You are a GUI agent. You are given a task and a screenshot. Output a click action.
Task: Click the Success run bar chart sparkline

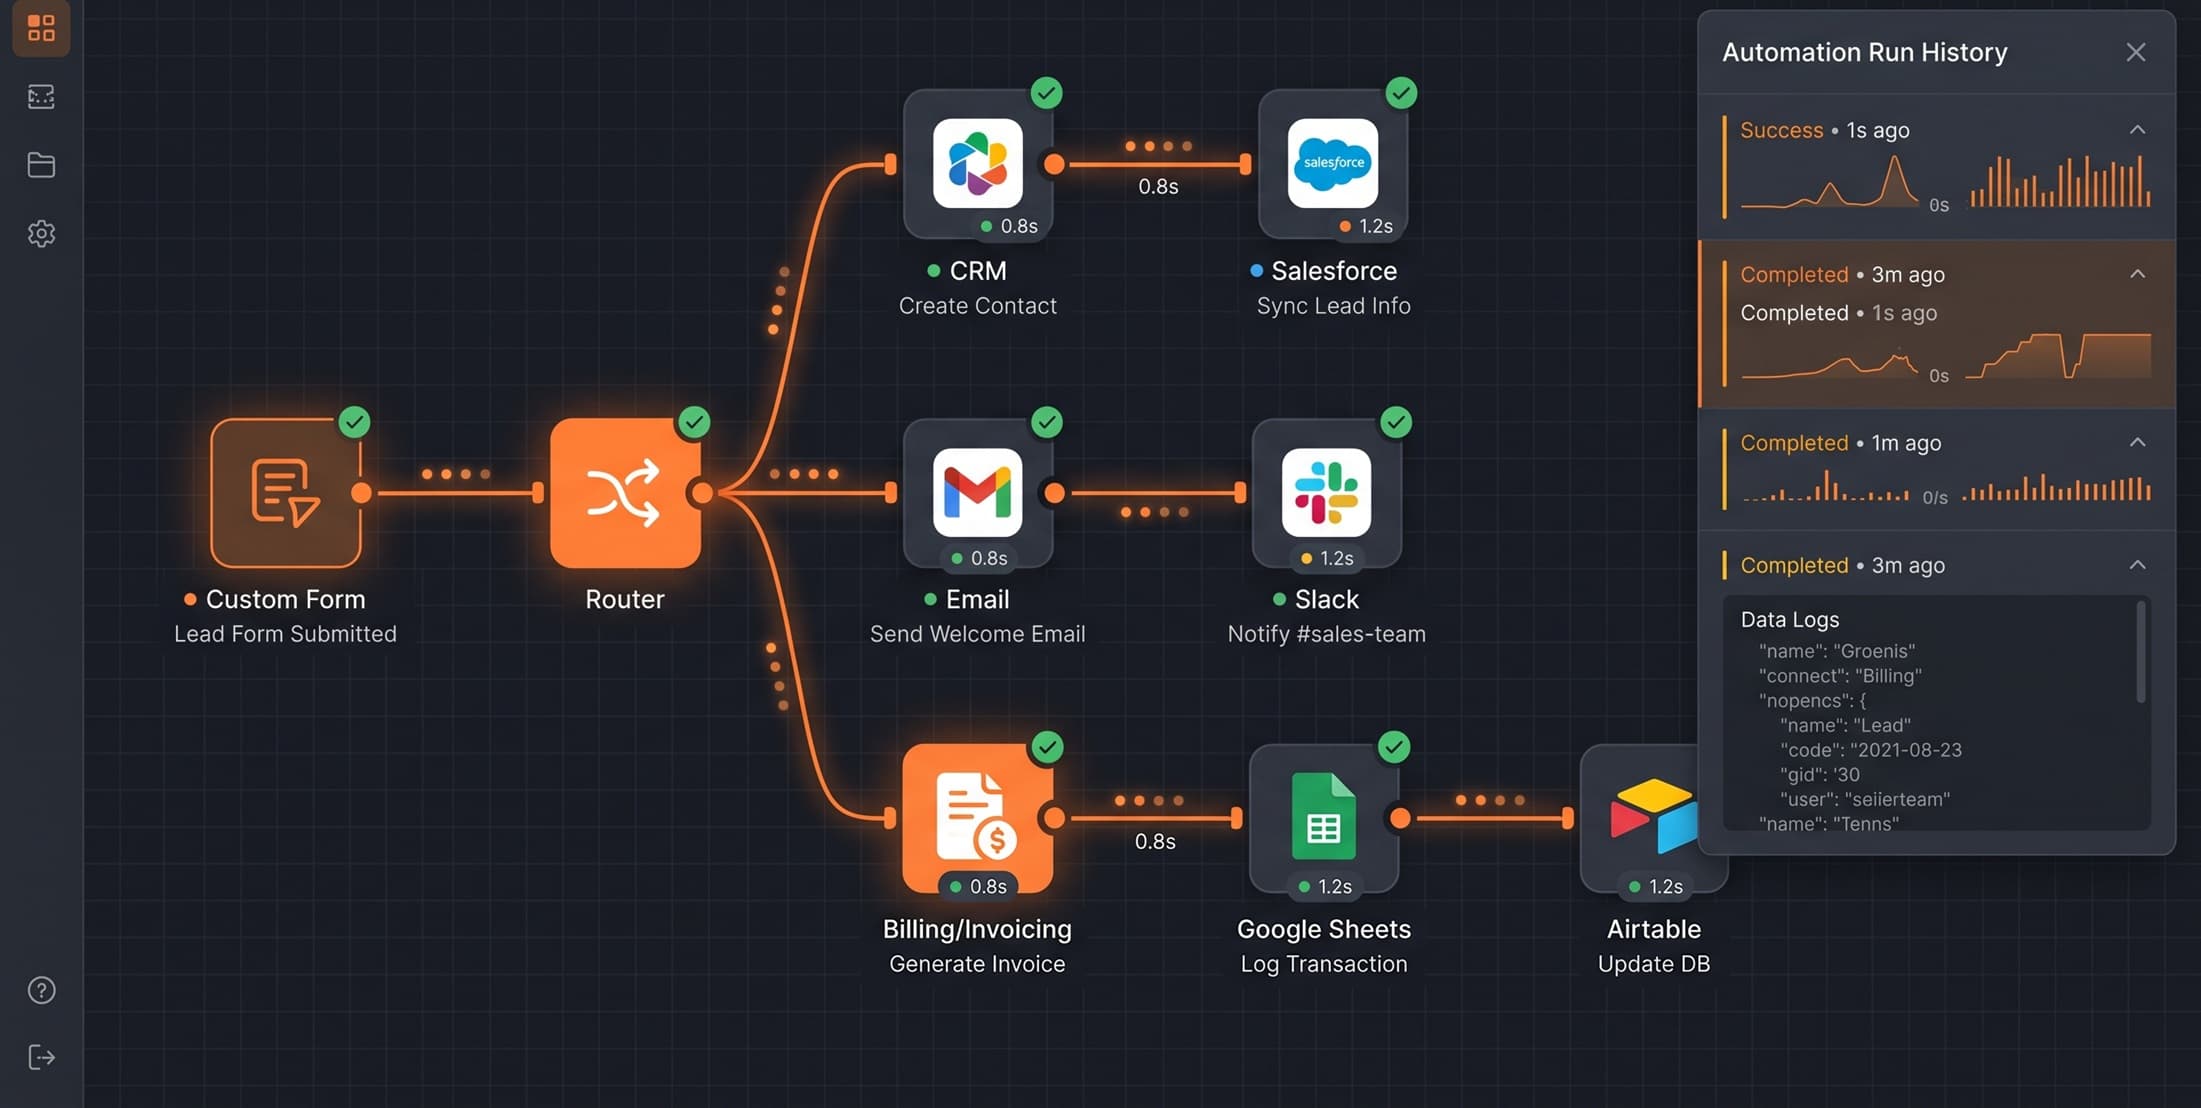(x=2060, y=181)
